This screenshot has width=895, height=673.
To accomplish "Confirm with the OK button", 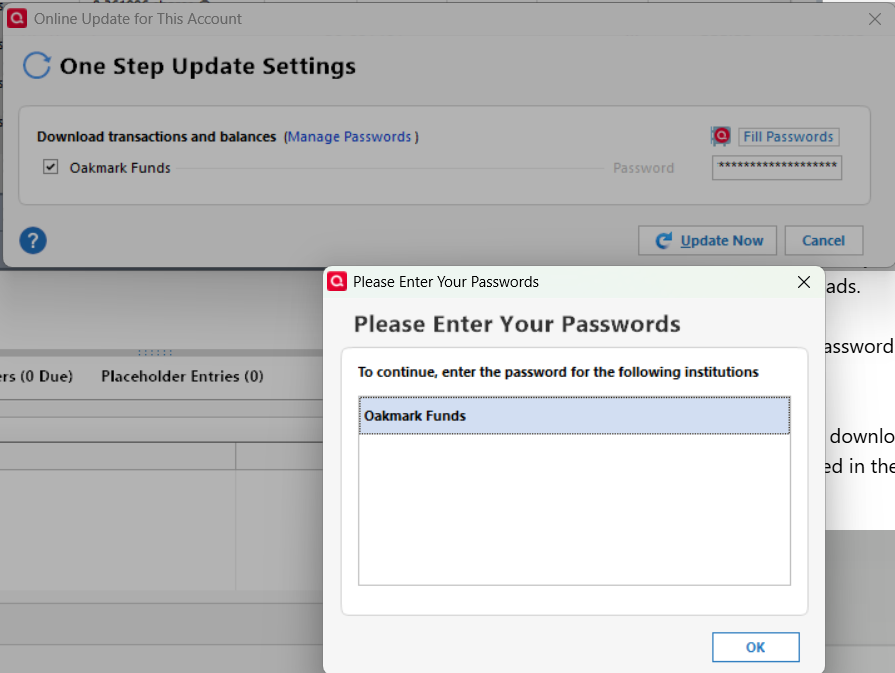I will click(755, 647).
